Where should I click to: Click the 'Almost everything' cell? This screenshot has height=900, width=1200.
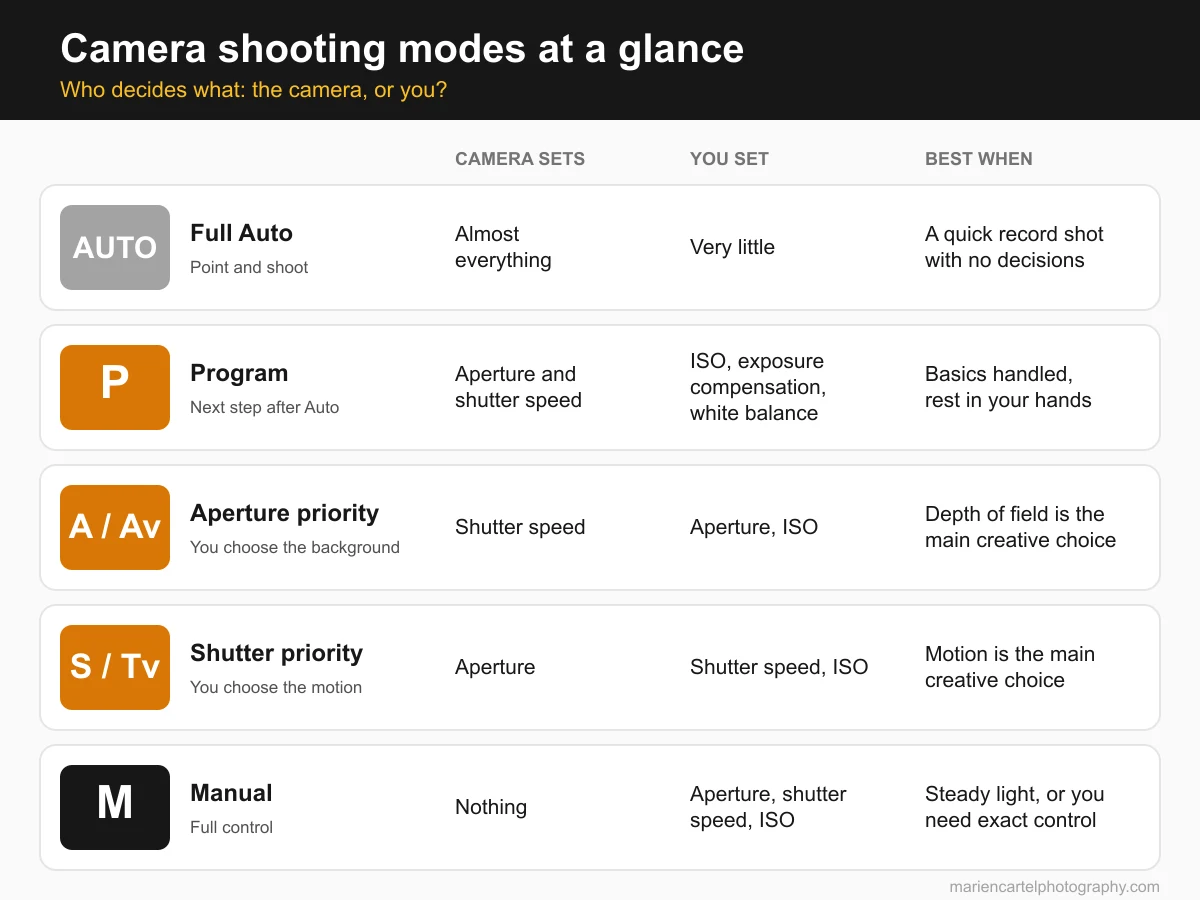(503, 247)
